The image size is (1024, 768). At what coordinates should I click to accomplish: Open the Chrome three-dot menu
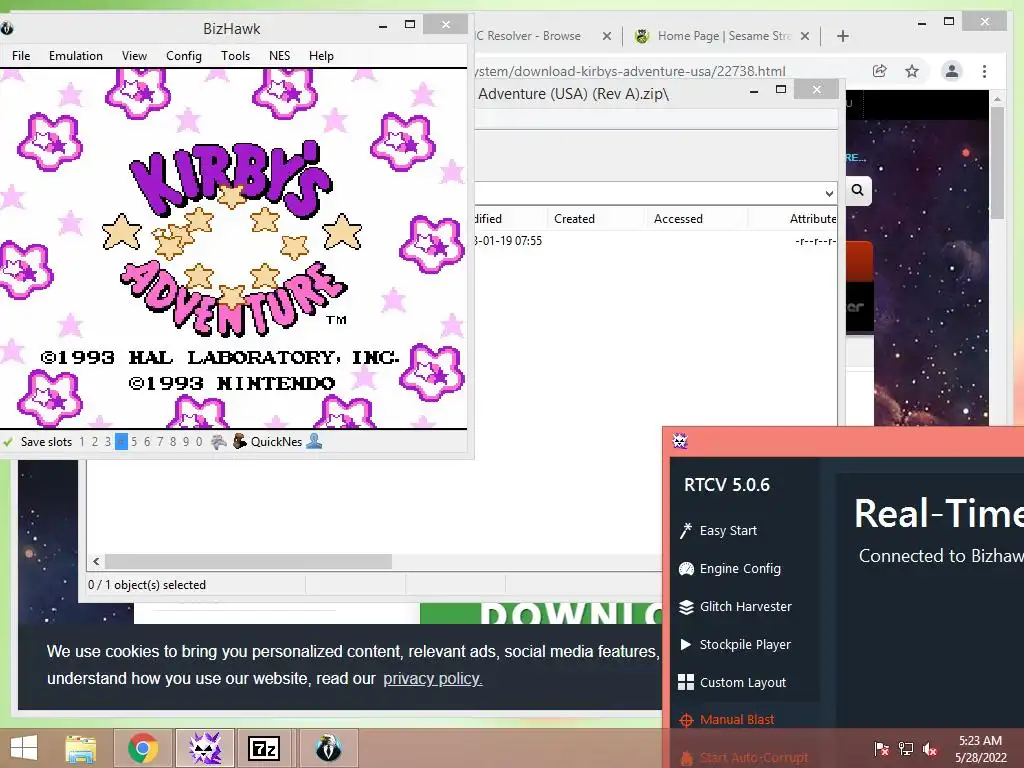point(984,71)
